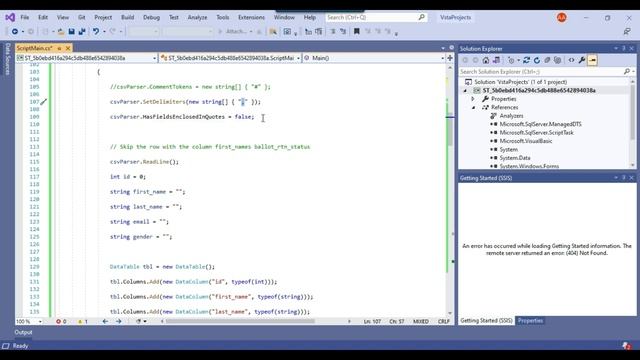Click in the Search (Ctrl+Q) box

(x=376, y=18)
